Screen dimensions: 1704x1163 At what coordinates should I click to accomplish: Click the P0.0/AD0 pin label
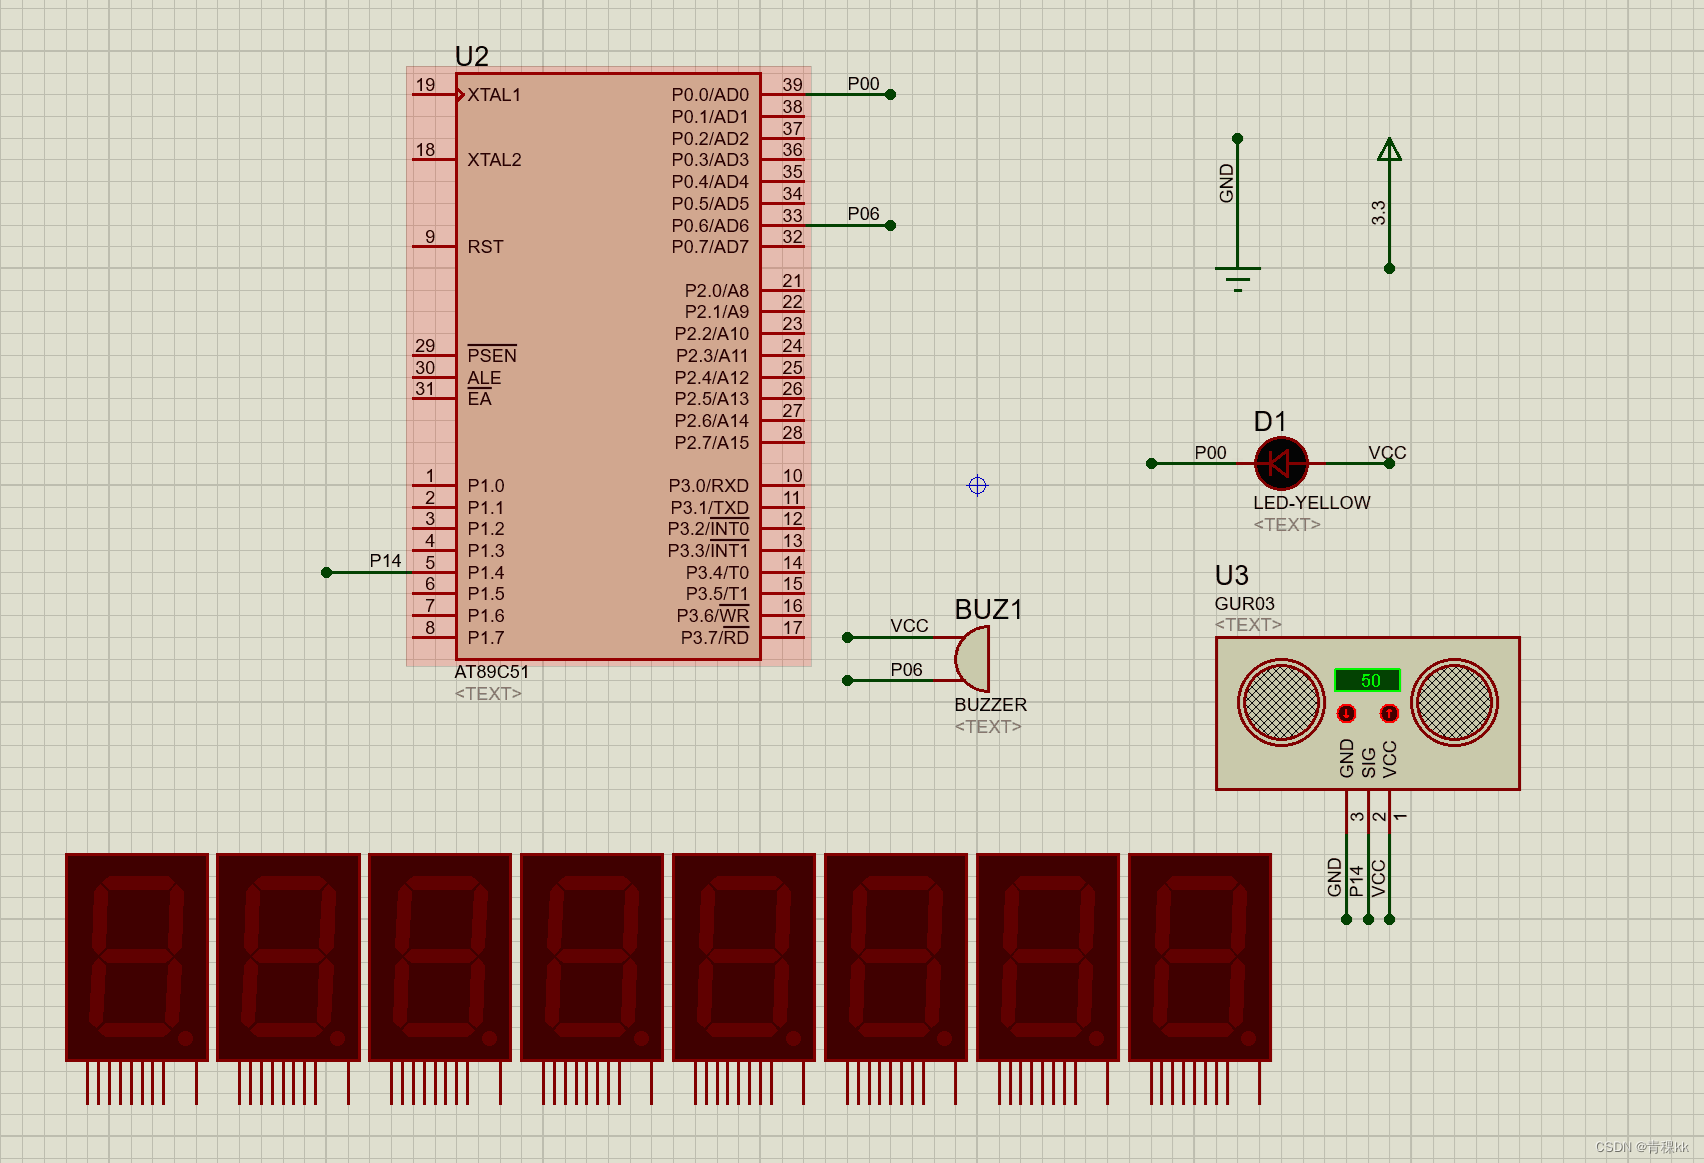pyautogui.click(x=710, y=95)
